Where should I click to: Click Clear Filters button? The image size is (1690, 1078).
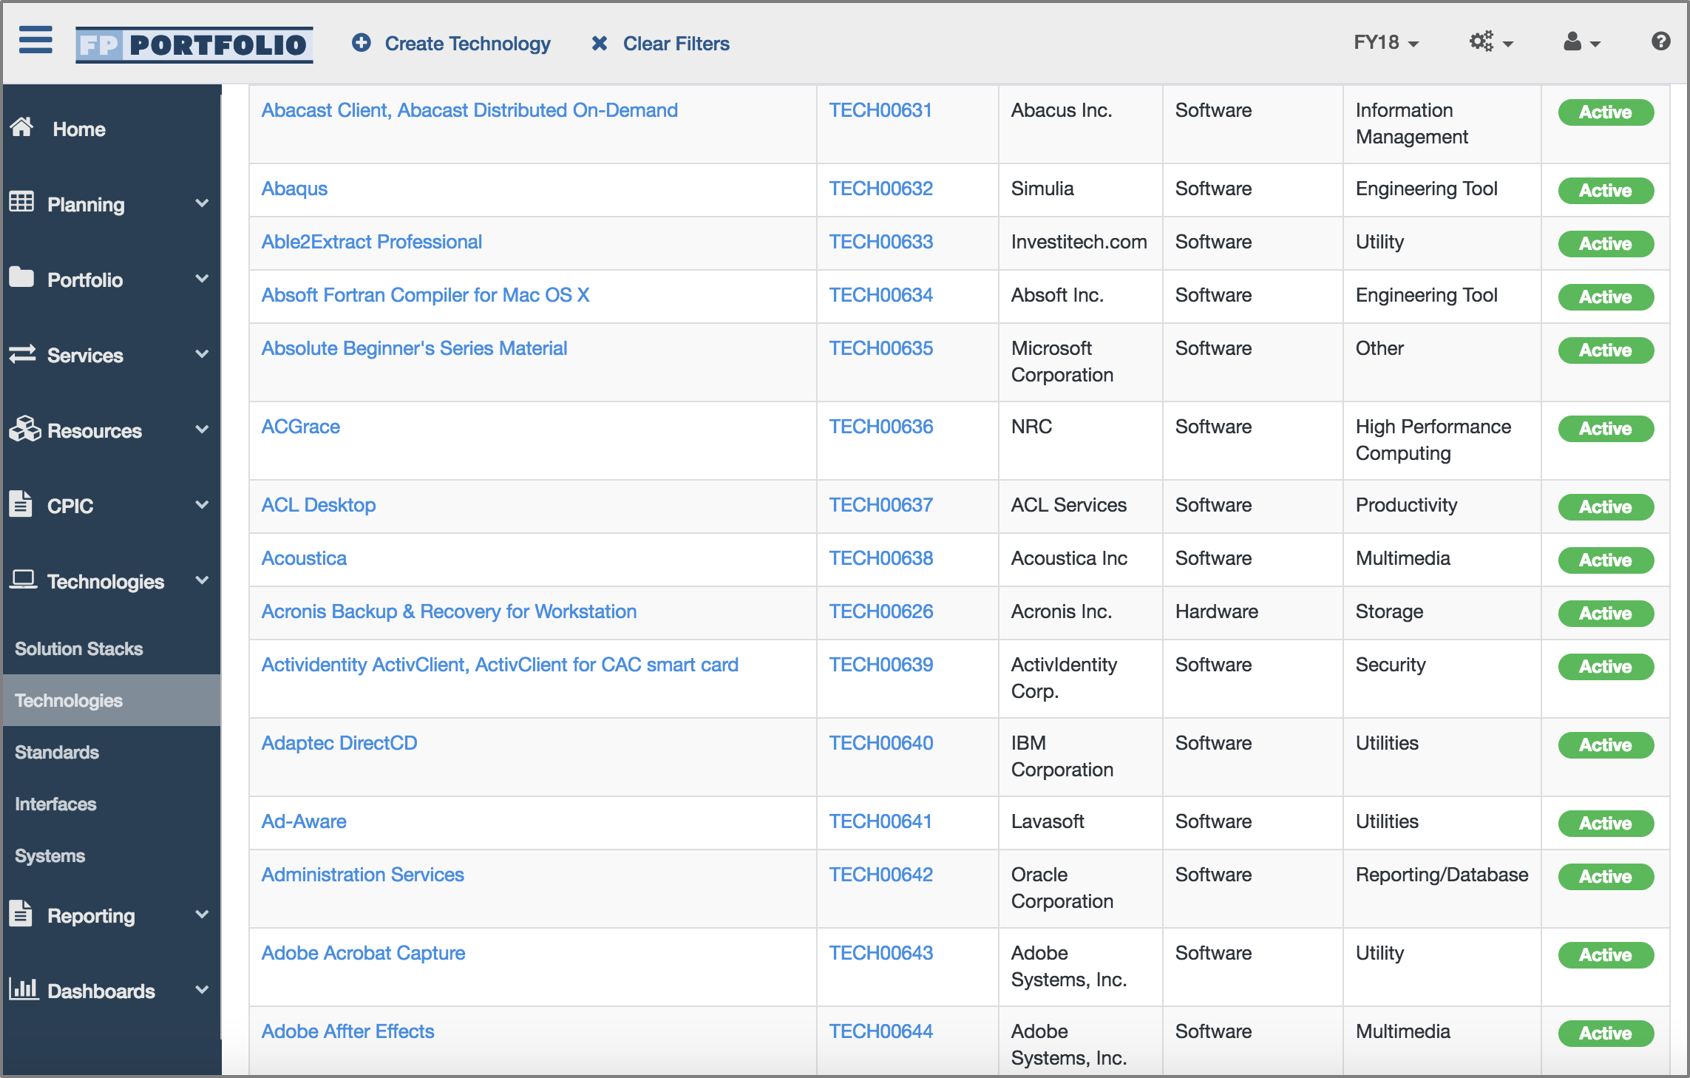coord(660,43)
